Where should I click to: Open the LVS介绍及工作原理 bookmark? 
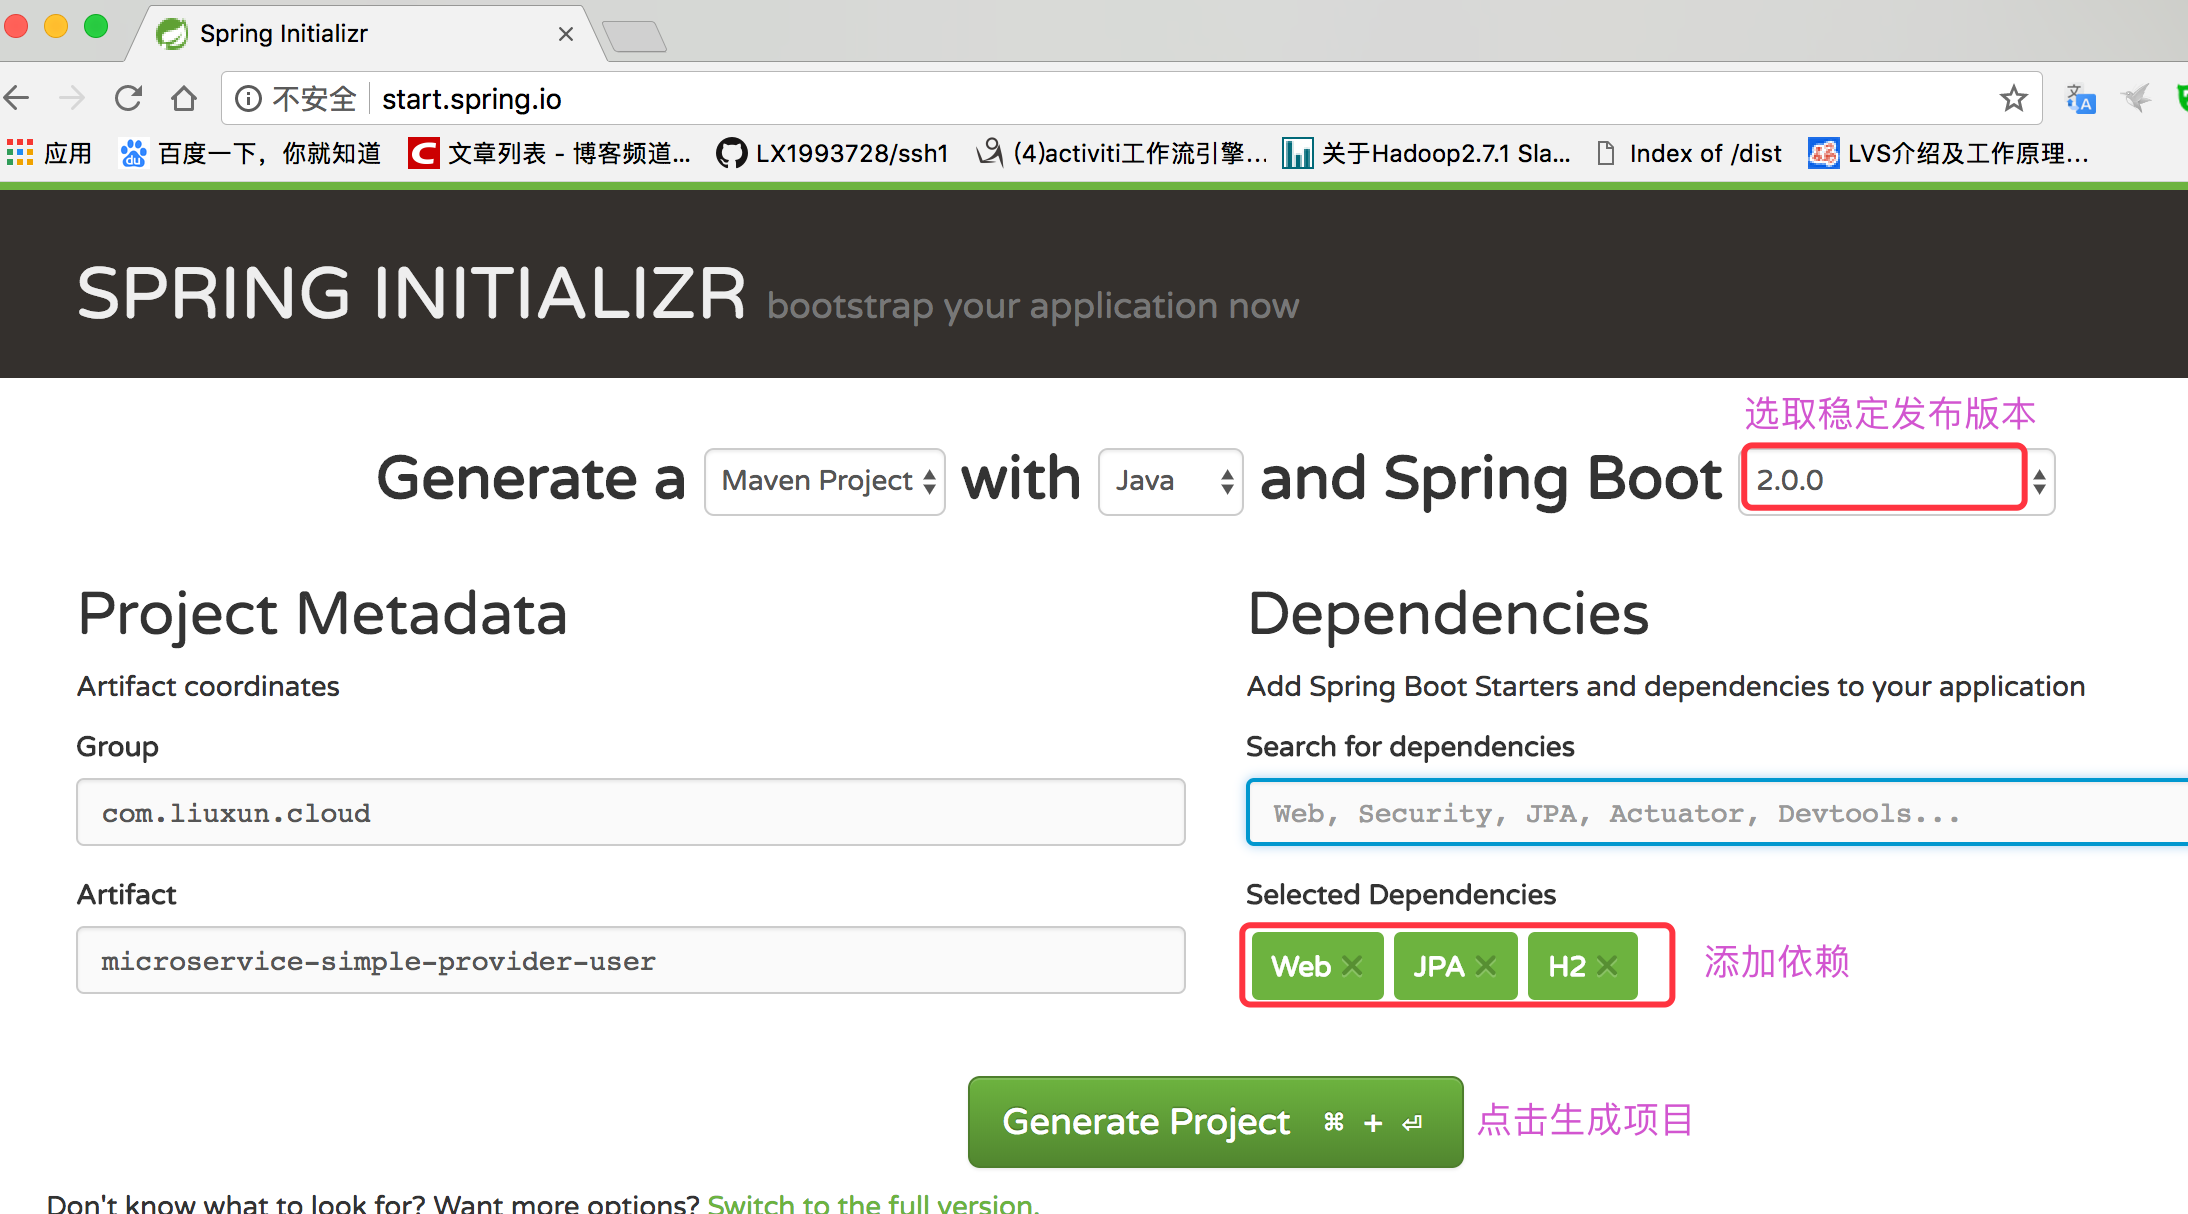pyautogui.click(x=1948, y=153)
